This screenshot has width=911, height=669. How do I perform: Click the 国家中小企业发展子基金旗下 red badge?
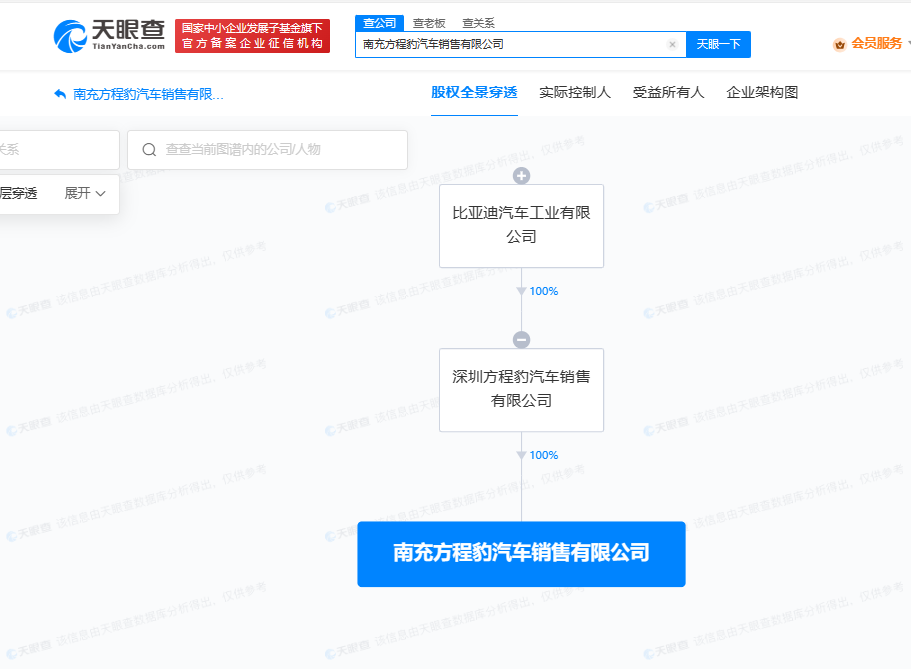click(x=252, y=36)
